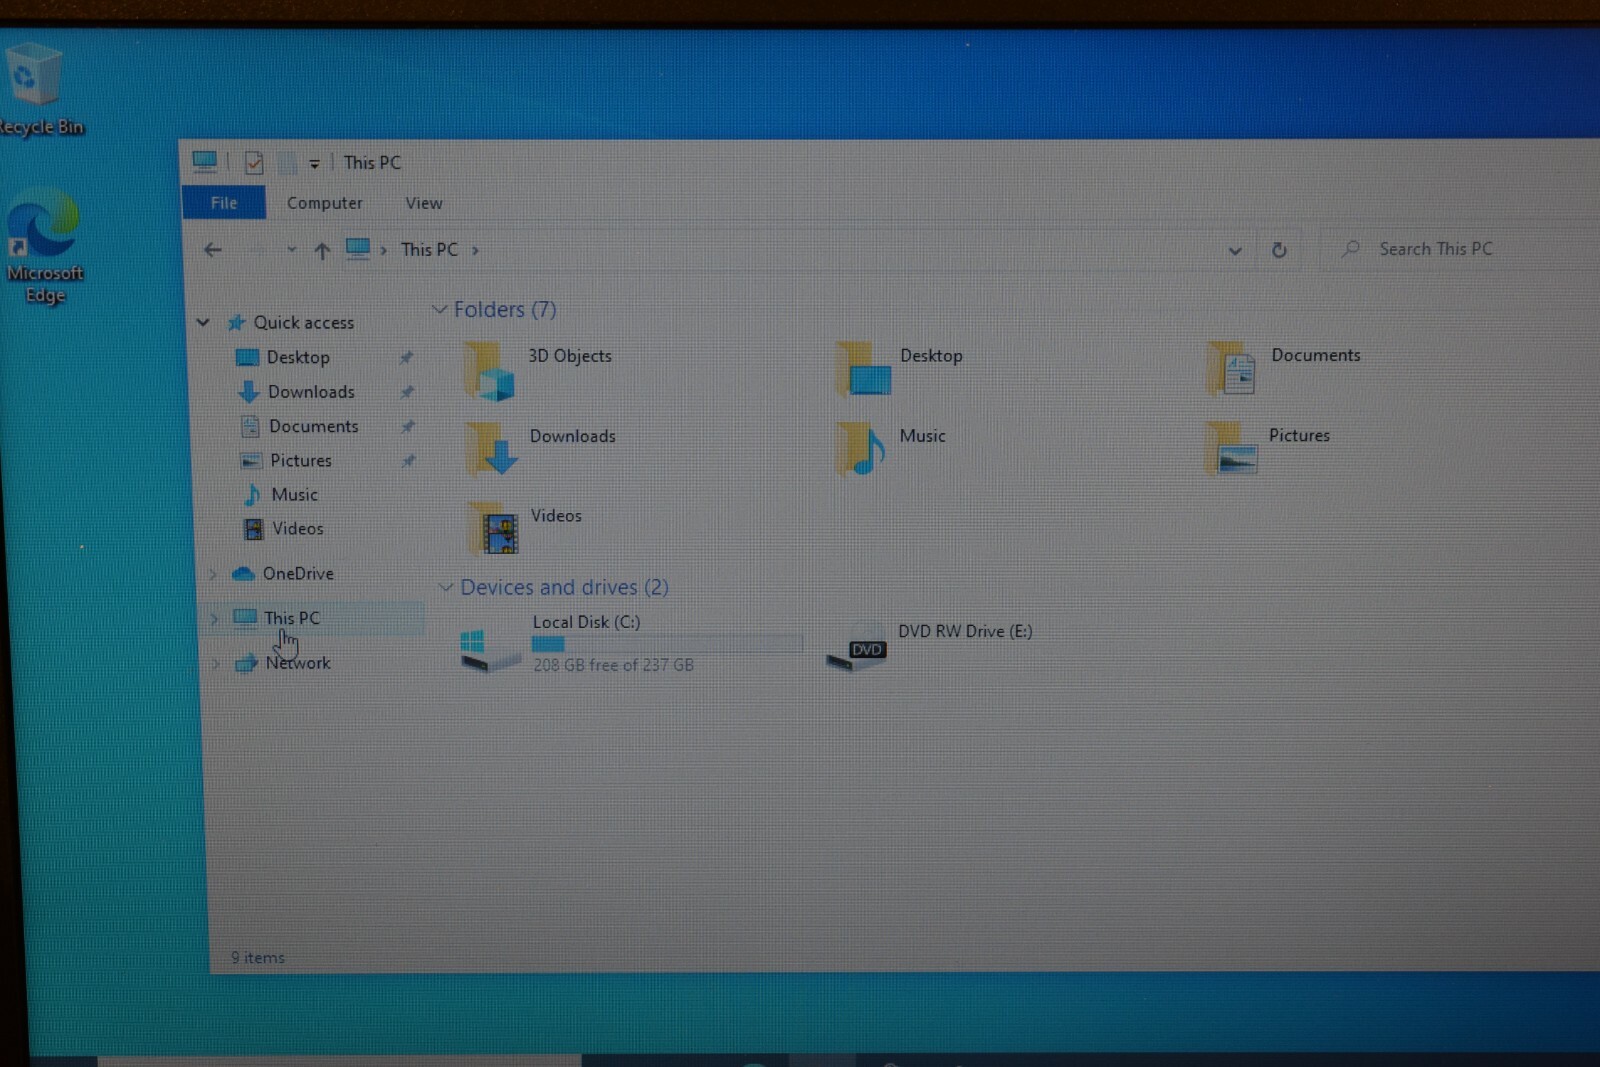
Task: Click the pin icon next to Documents
Action: pyautogui.click(x=408, y=426)
